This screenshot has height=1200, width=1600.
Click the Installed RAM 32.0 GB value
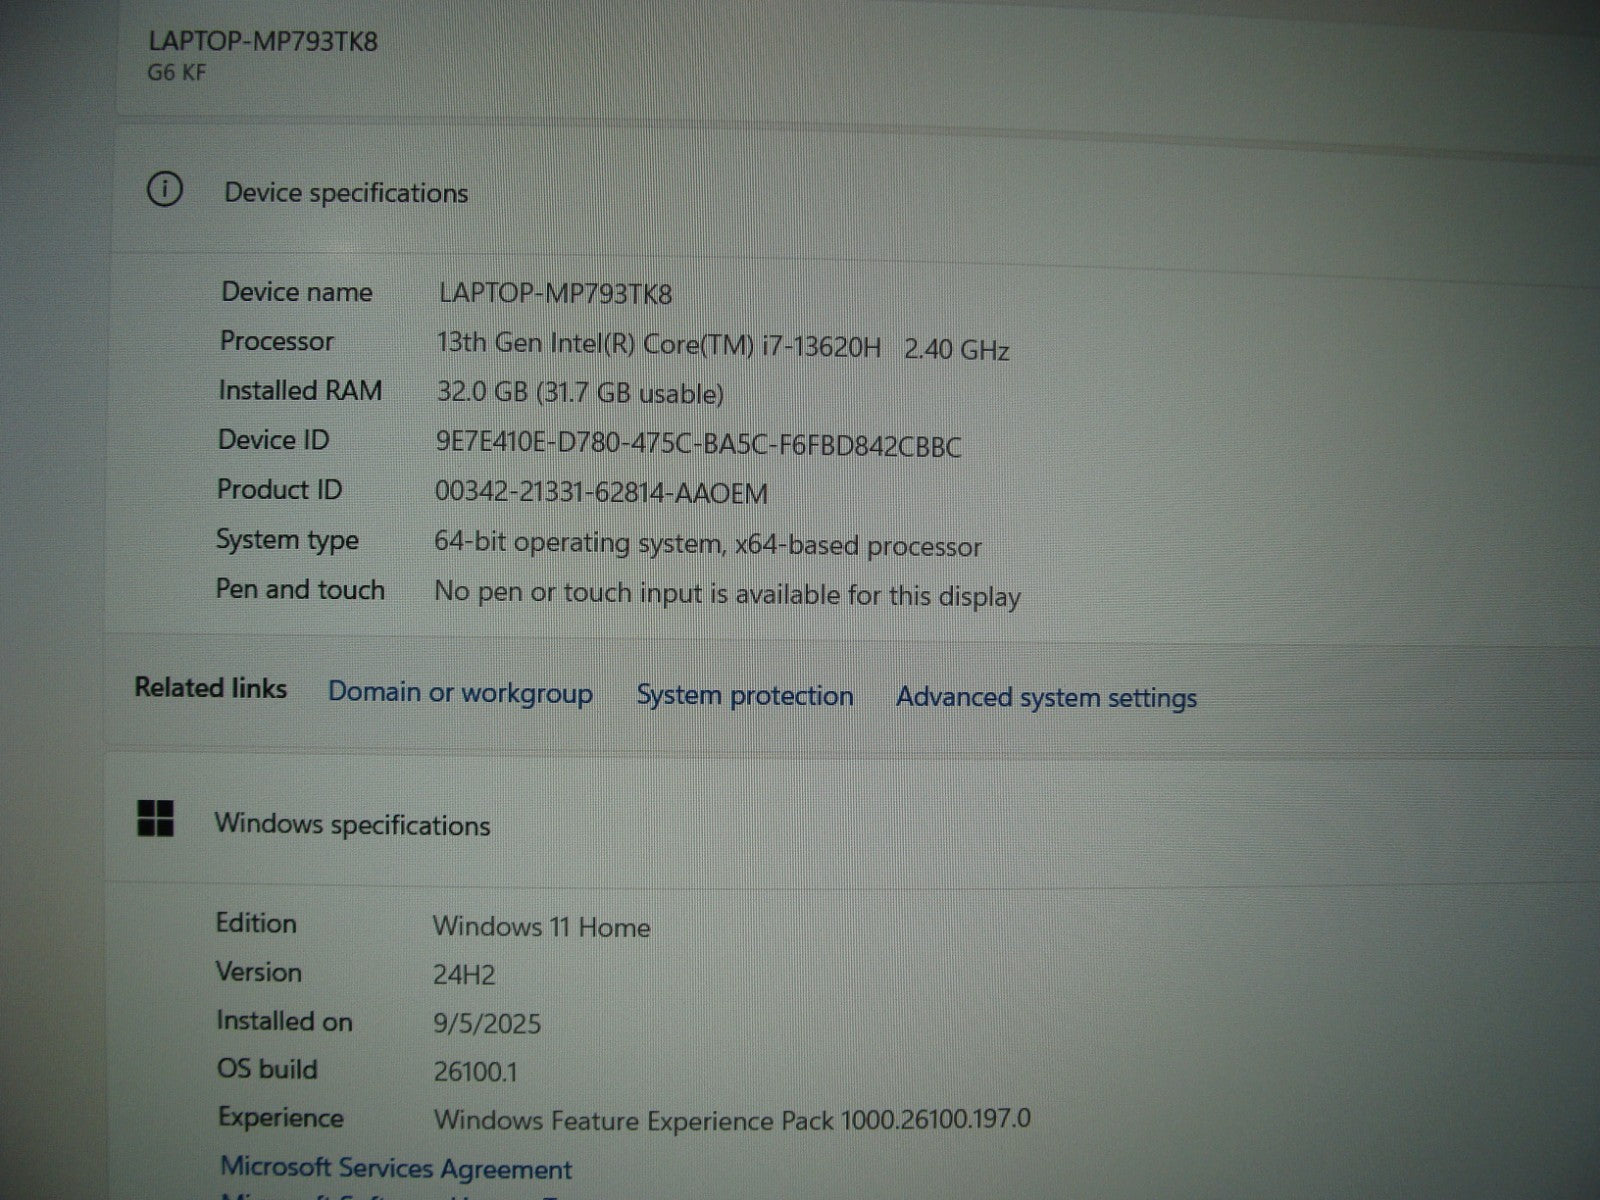click(x=580, y=393)
